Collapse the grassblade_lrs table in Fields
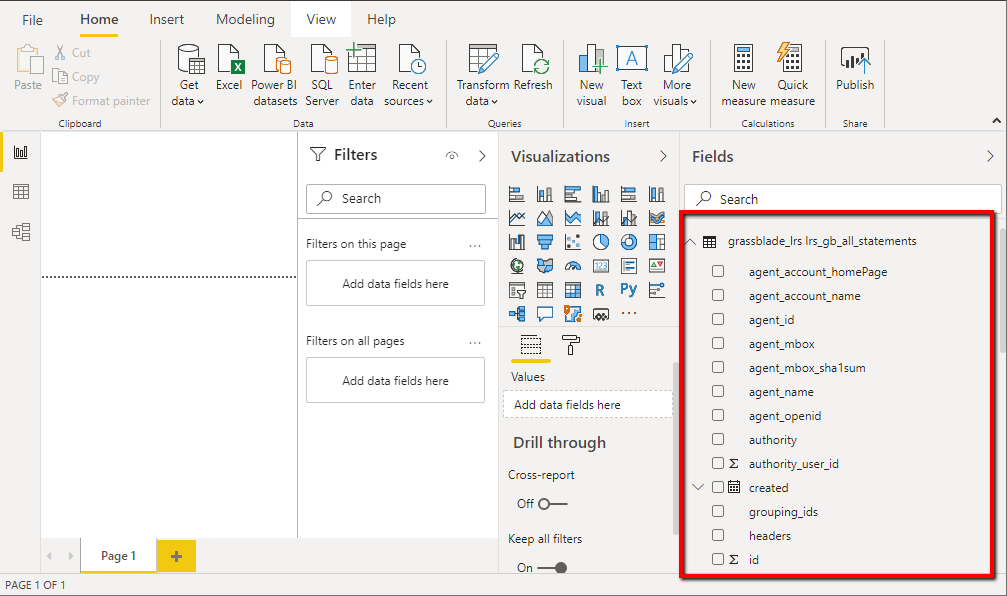Screen dimensions: 1007x596 (x=691, y=242)
